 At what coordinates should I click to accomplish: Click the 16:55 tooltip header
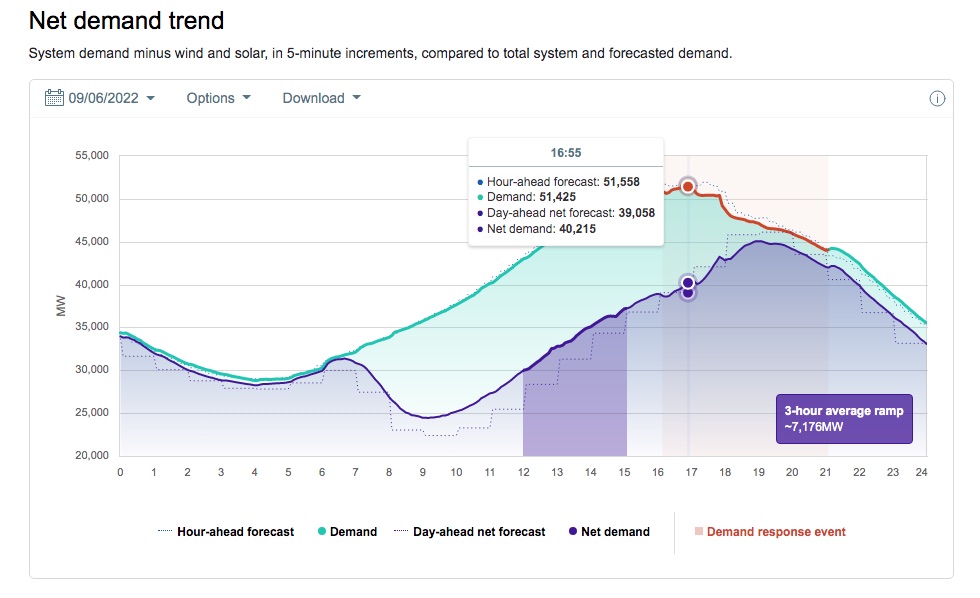(x=566, y=153)
